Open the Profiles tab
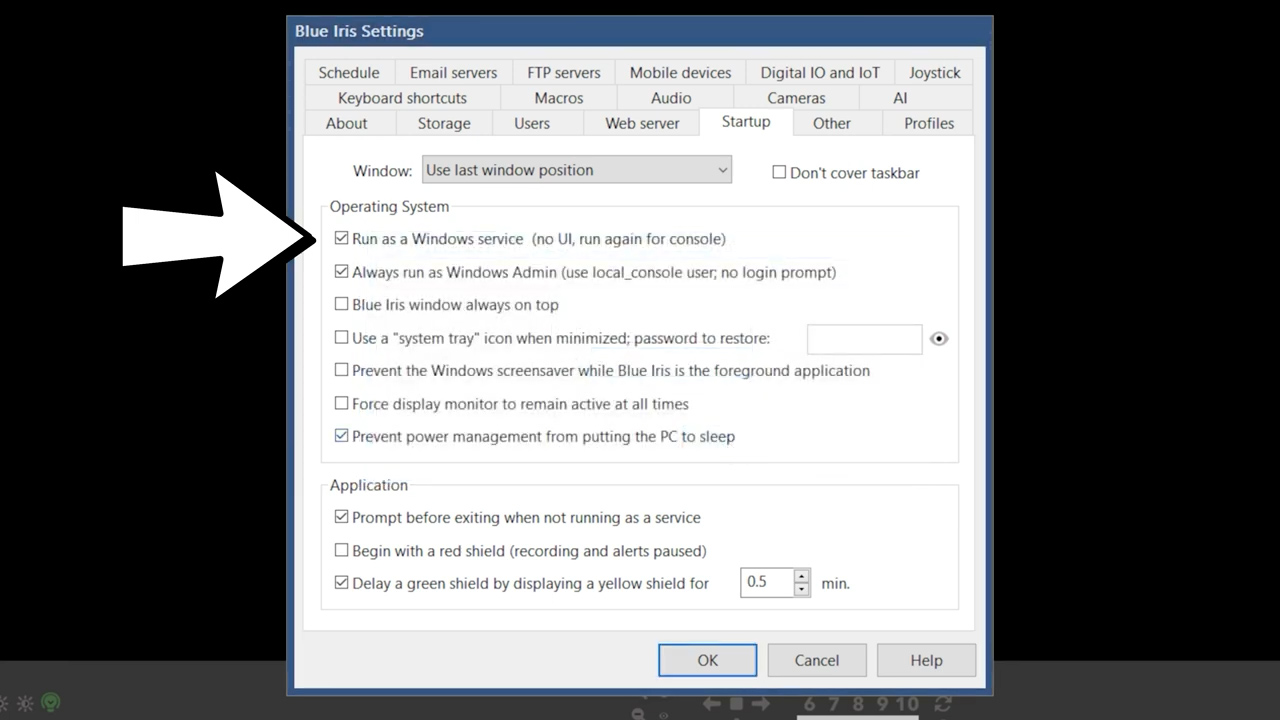Screen dimensions: 1280x720 [929, 123]
